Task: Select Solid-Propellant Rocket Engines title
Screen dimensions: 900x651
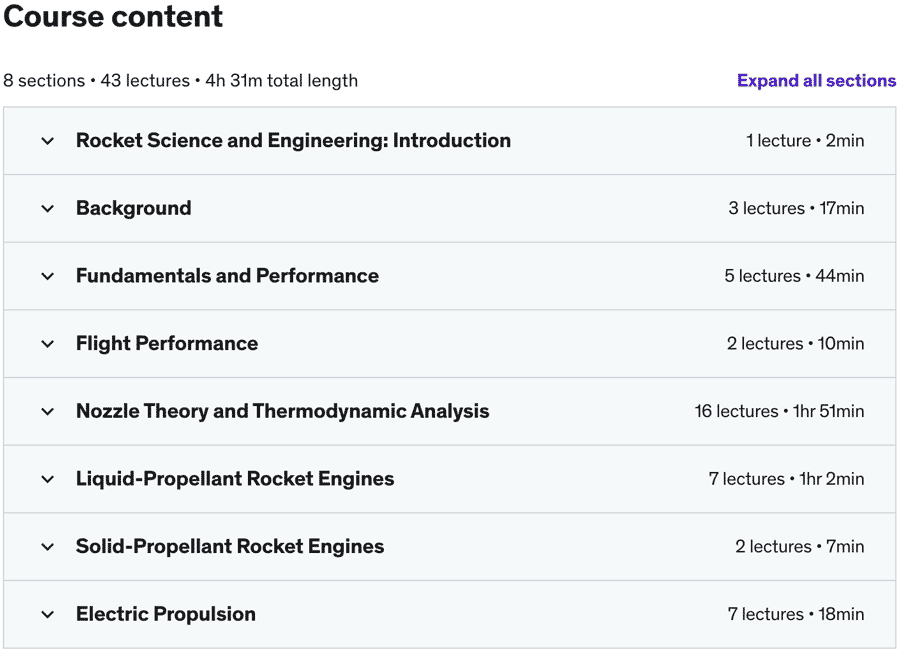Action: point(230,547)
